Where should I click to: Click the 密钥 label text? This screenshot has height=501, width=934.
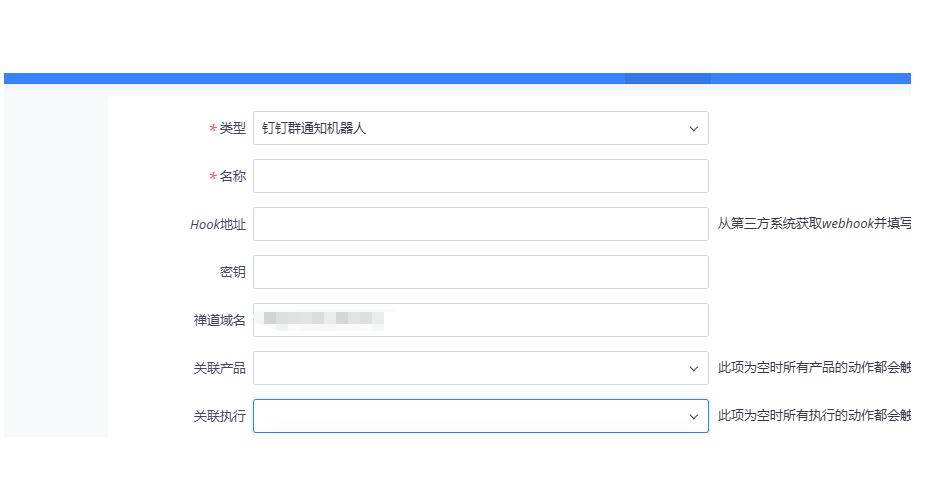click(x=232, y=272)
